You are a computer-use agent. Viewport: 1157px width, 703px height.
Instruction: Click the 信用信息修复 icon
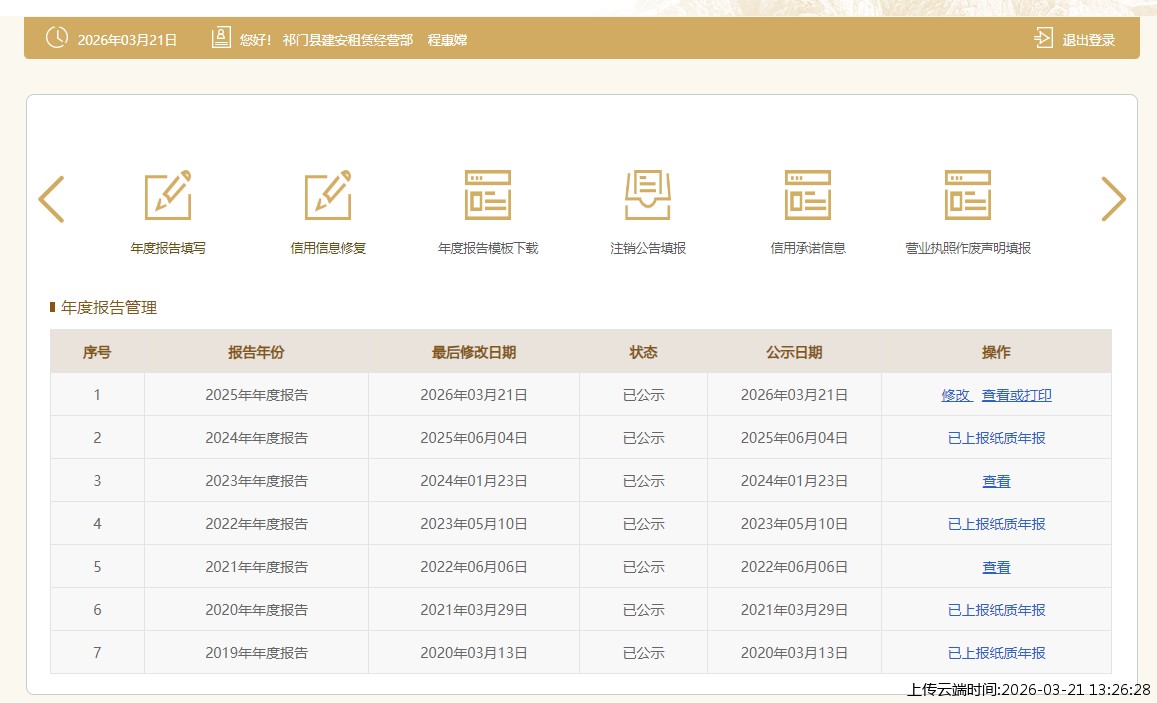328,195
